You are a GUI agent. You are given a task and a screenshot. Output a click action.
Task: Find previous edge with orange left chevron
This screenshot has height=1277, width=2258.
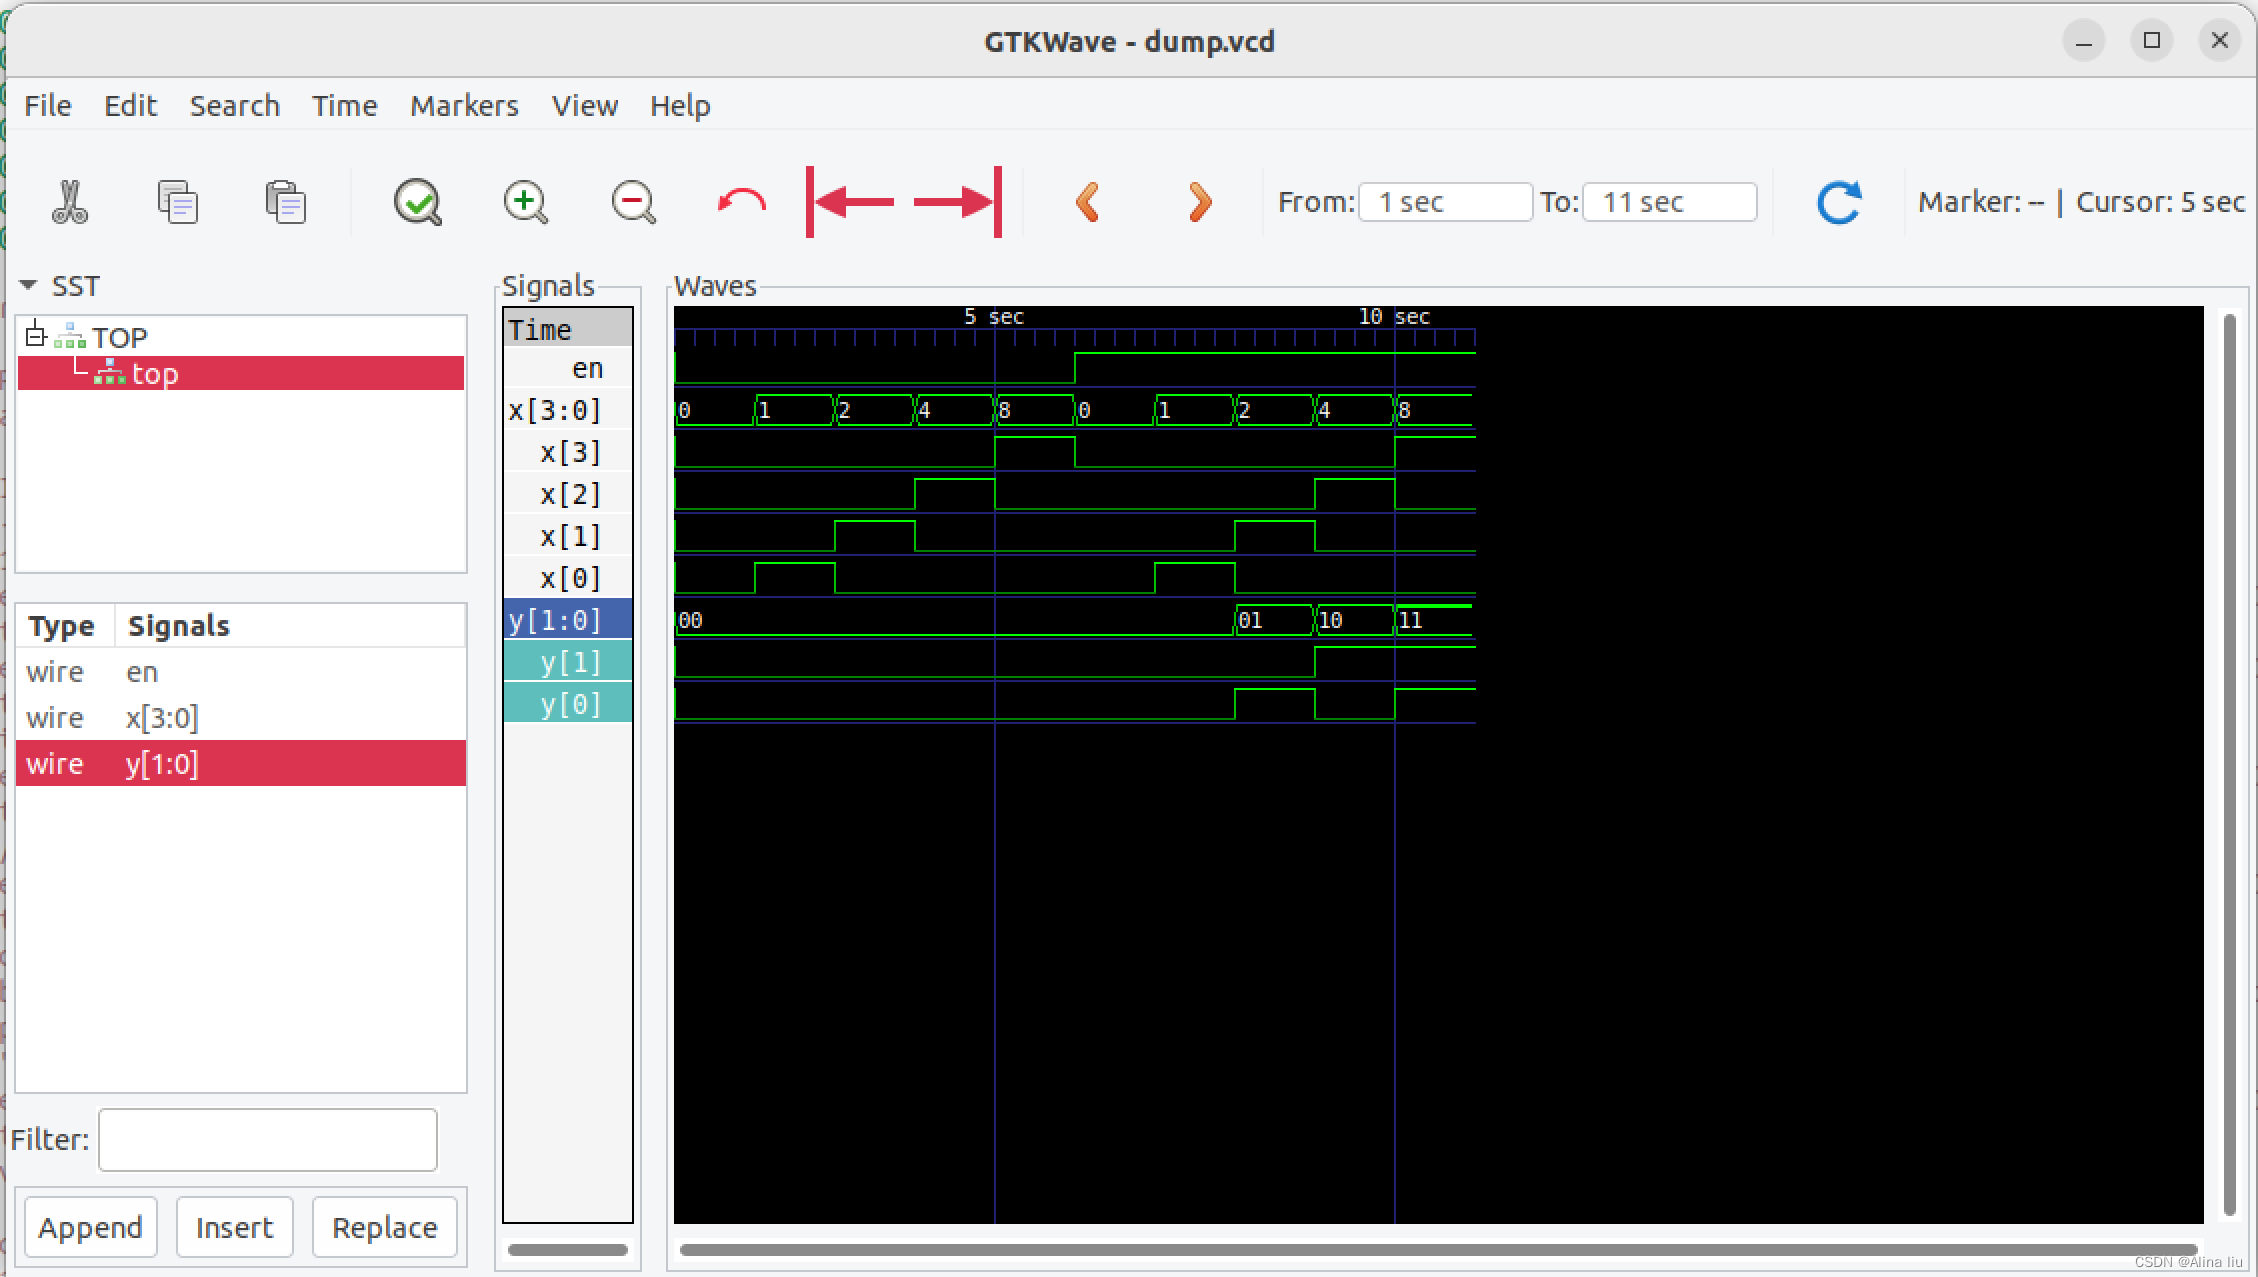[1088, 202]
